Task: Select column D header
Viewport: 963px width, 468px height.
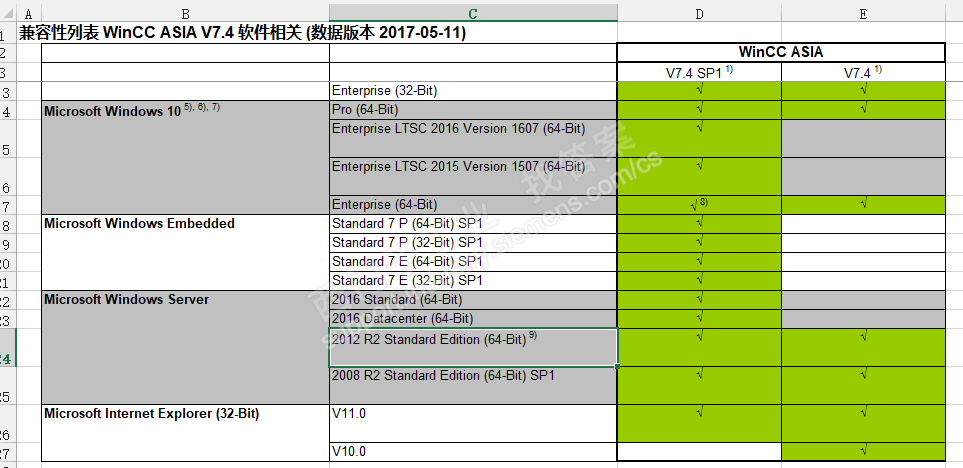Action: pos(699,14)
